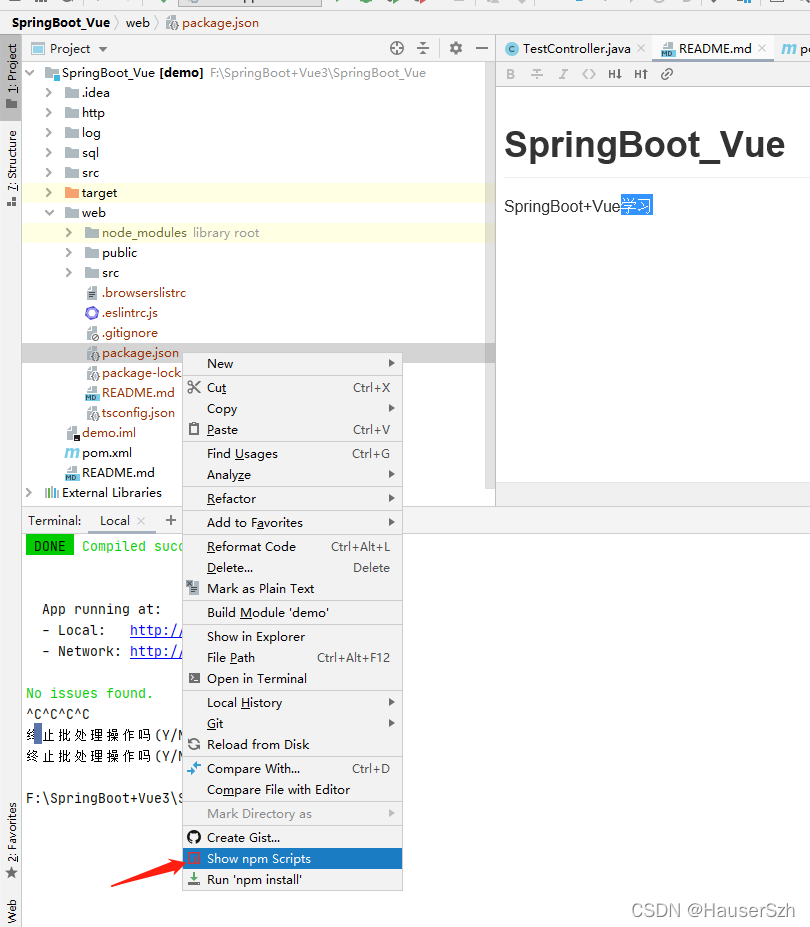
Task: Open the 2: Favorites tool window button
Action: tap(11, 840)
